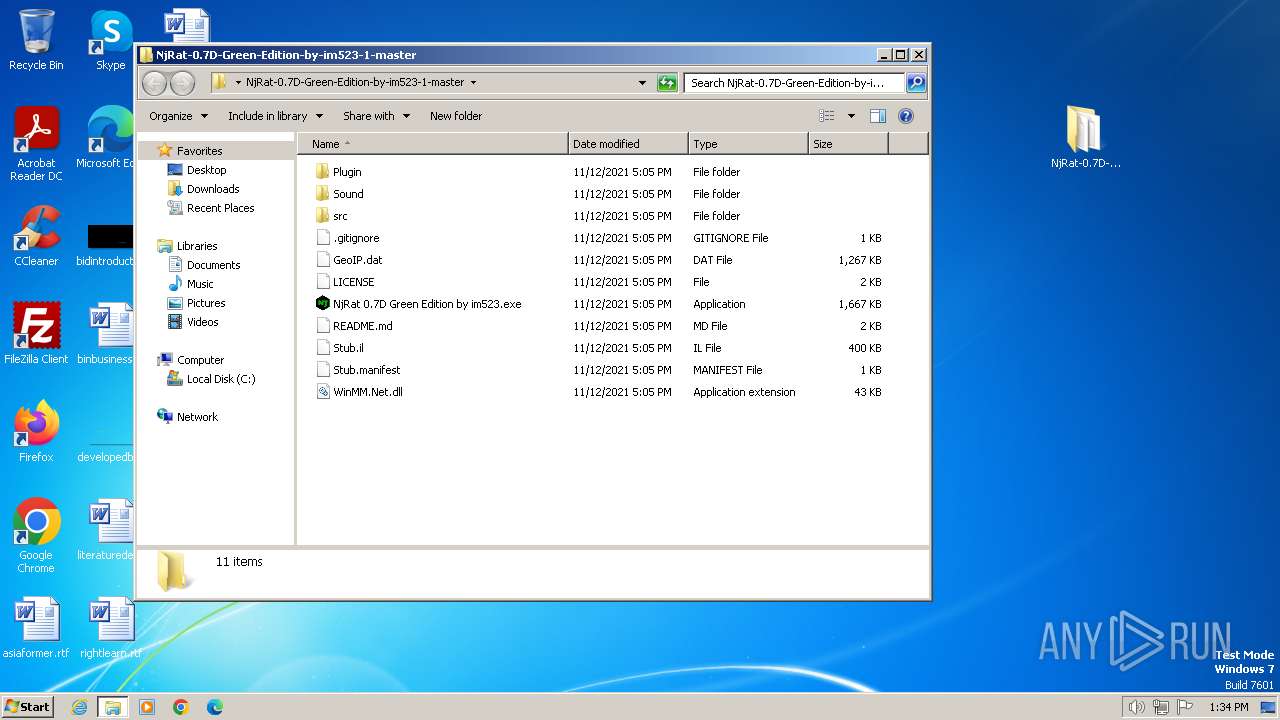This screenshot has width=1280, height=720.
Task: Select asiaformer.rtf on the desktop
Action: [x=36, y=628]
